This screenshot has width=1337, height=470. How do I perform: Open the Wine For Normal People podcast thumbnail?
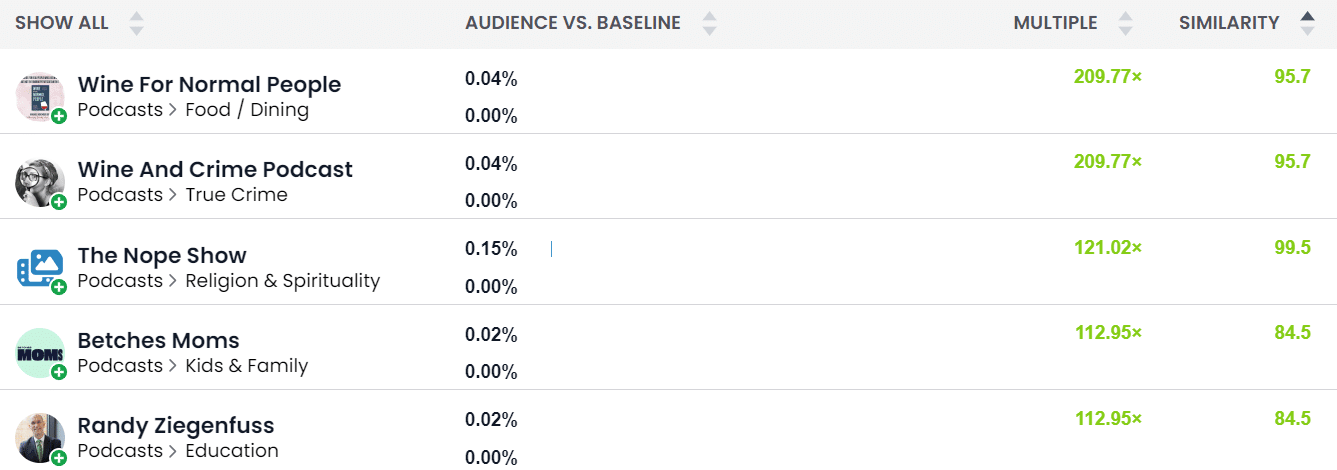pyautogui.click(x=40, y=97)
